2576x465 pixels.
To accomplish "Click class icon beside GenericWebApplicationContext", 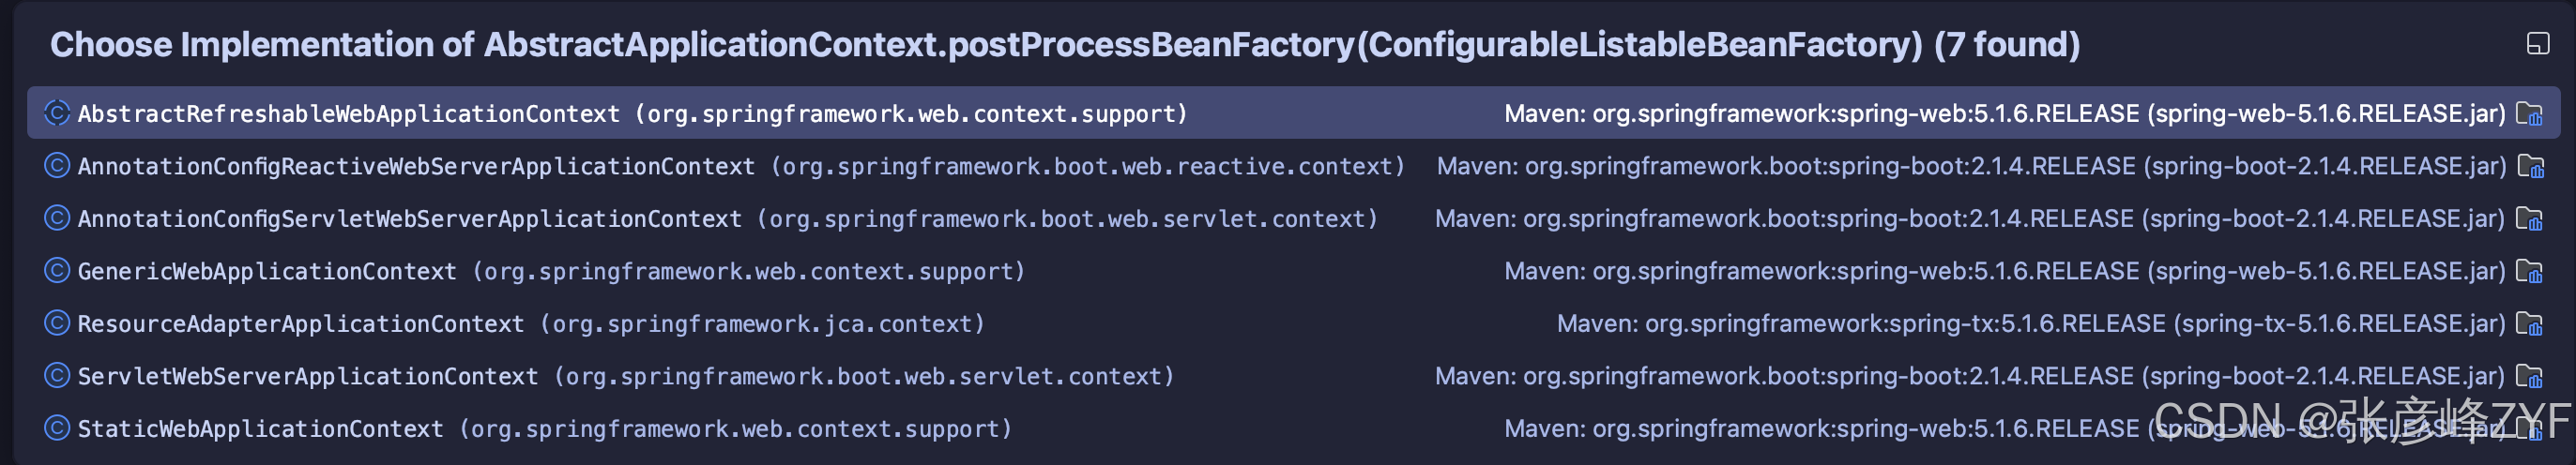I will pyautogui.click(x=57, y=271).
